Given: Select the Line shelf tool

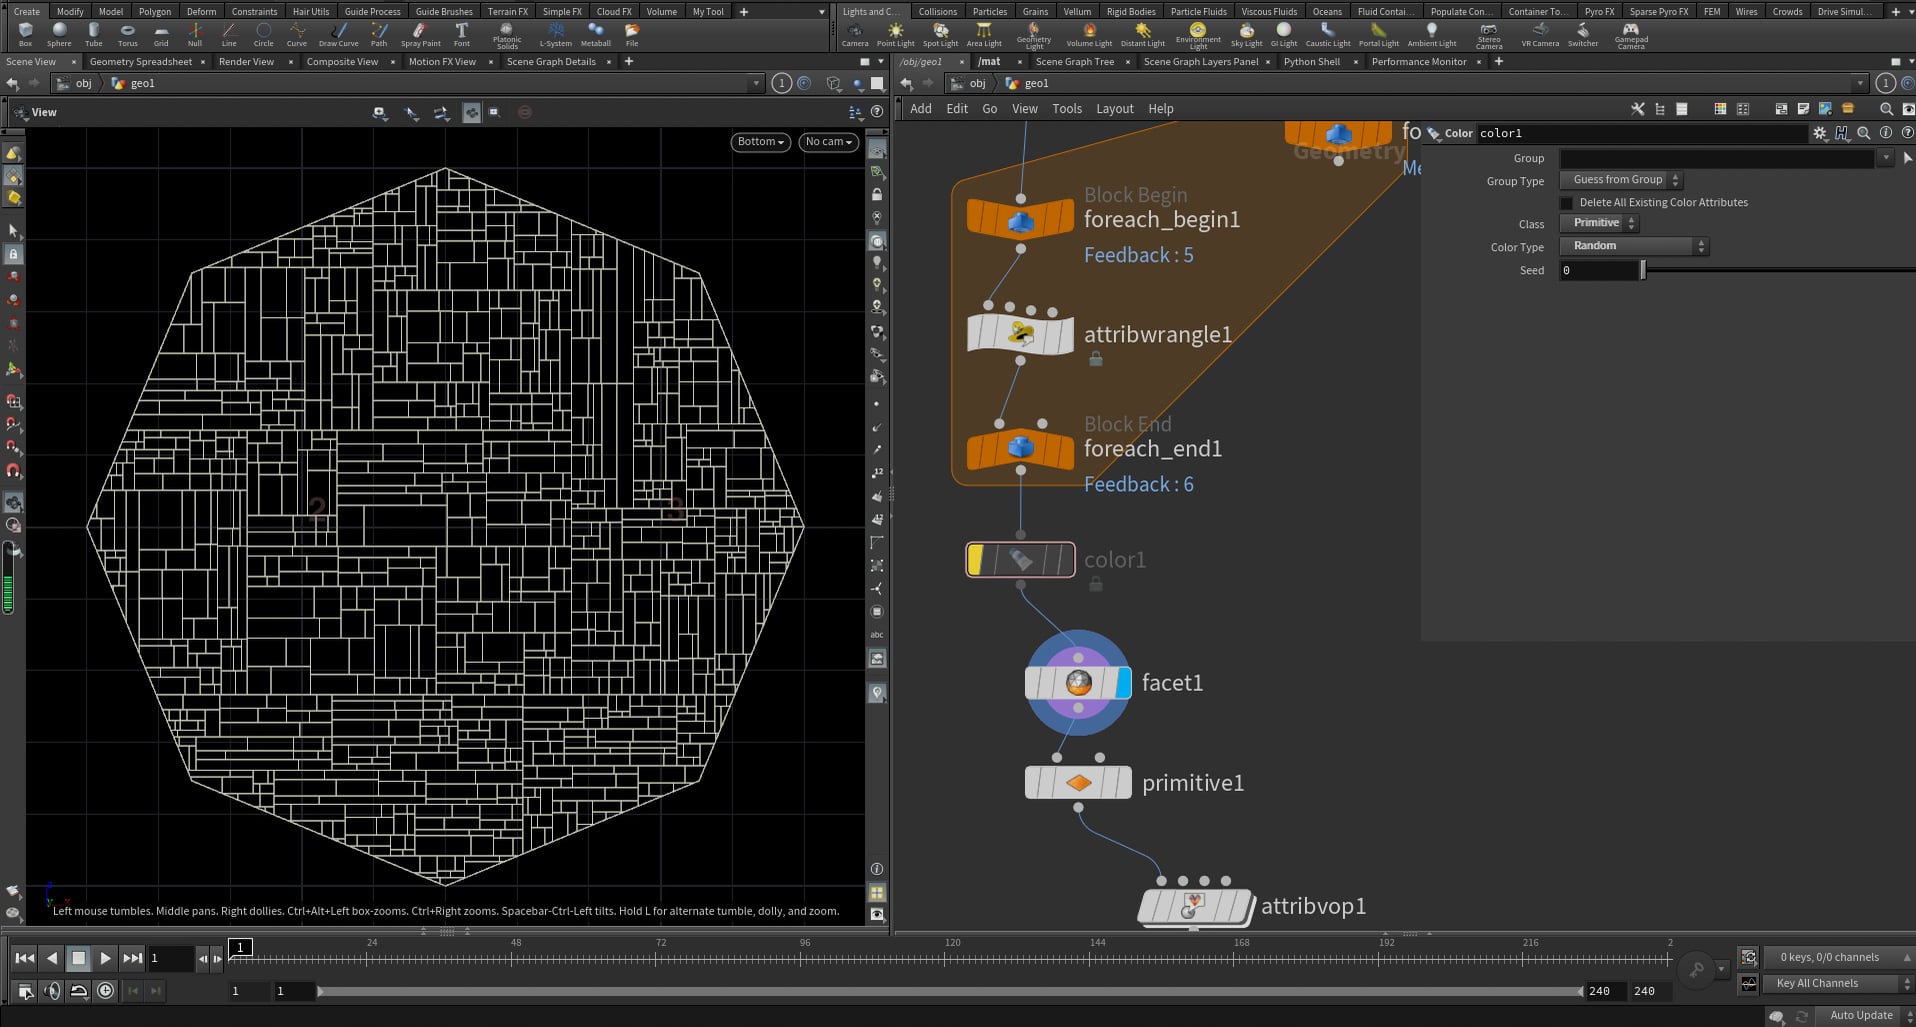Looking at the screenshot, I should (x=229, y=35).
